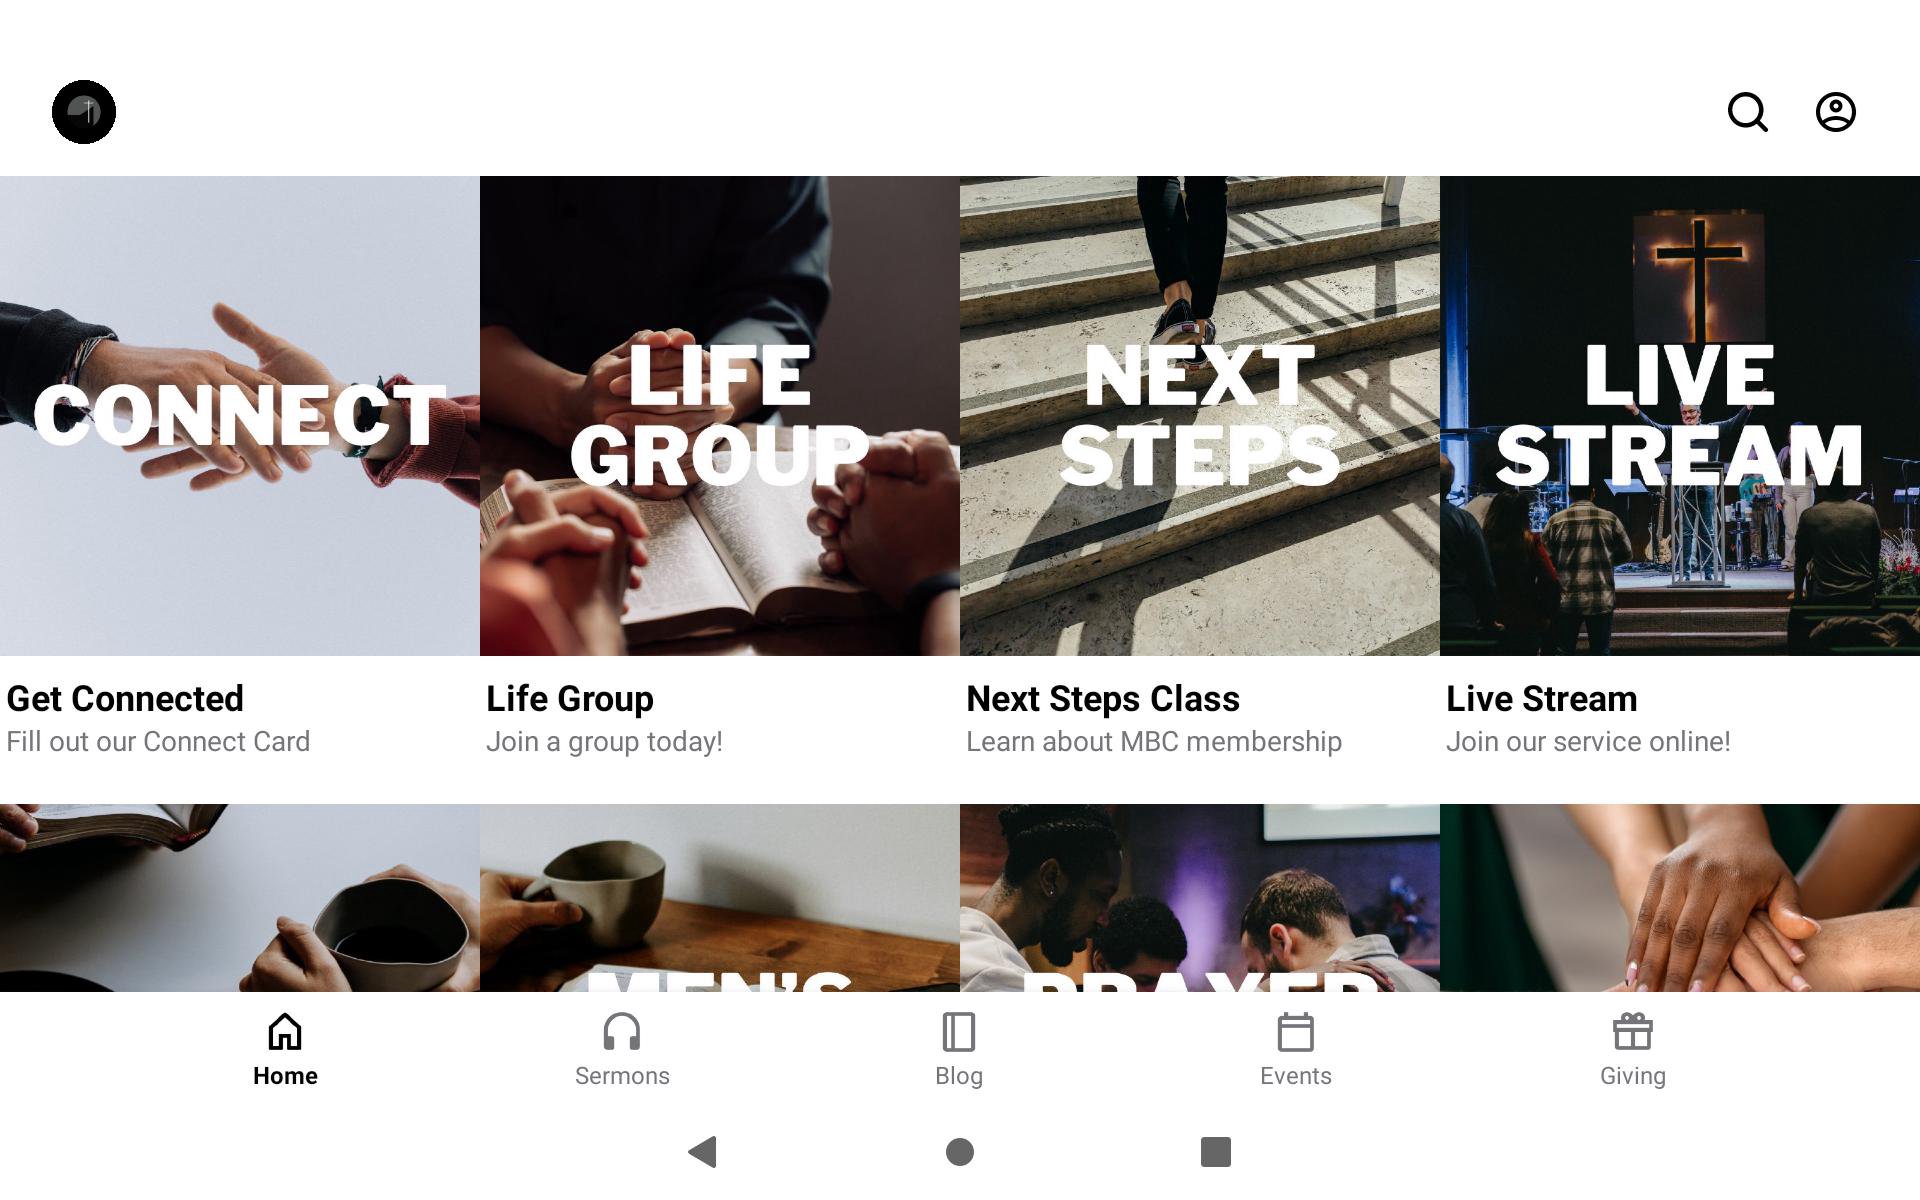This screenshot has width=1920, height=1200.
Task: Open the search icon
Action: coord(1748,112)
